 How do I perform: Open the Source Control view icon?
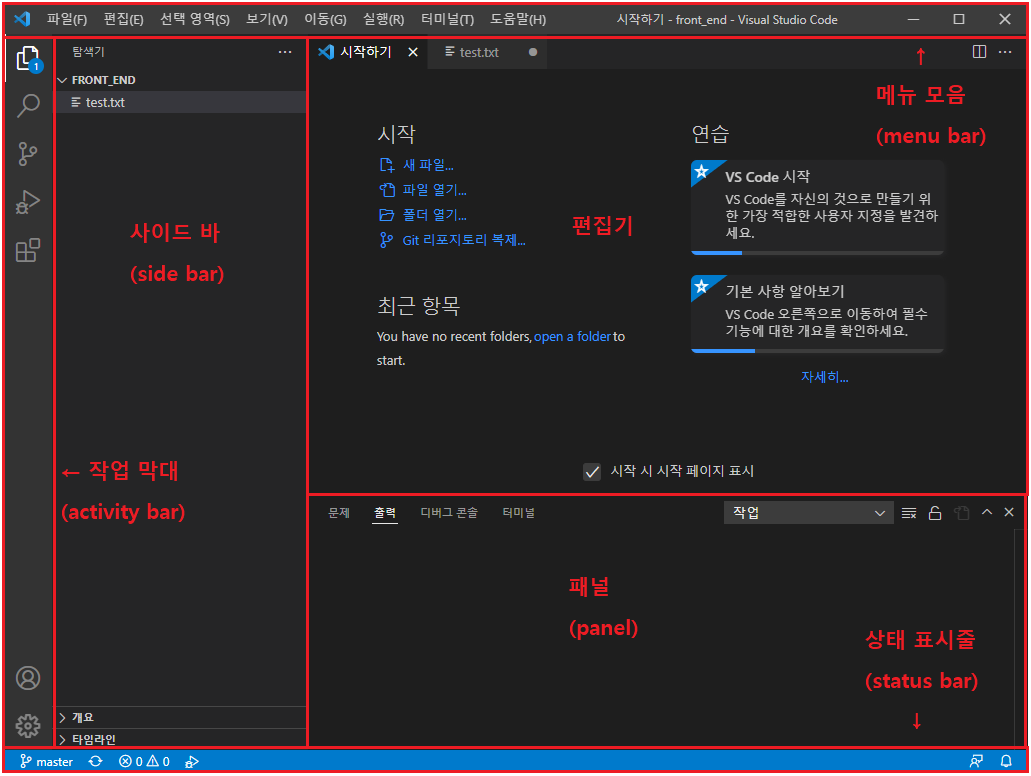click(28, 154)
